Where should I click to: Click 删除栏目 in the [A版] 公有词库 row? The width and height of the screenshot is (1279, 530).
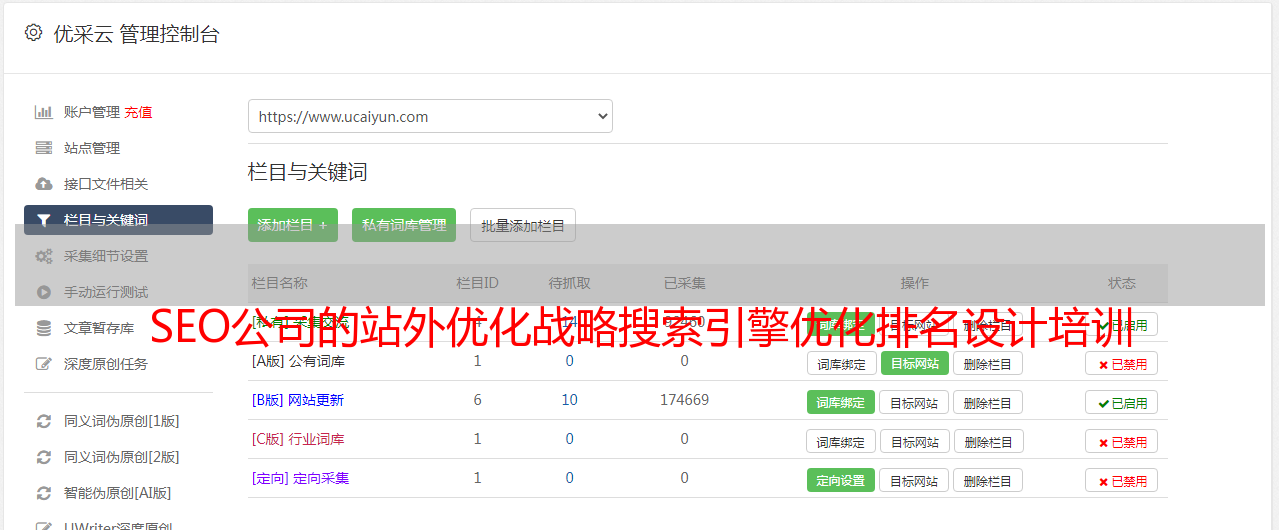tap(987, 363)
